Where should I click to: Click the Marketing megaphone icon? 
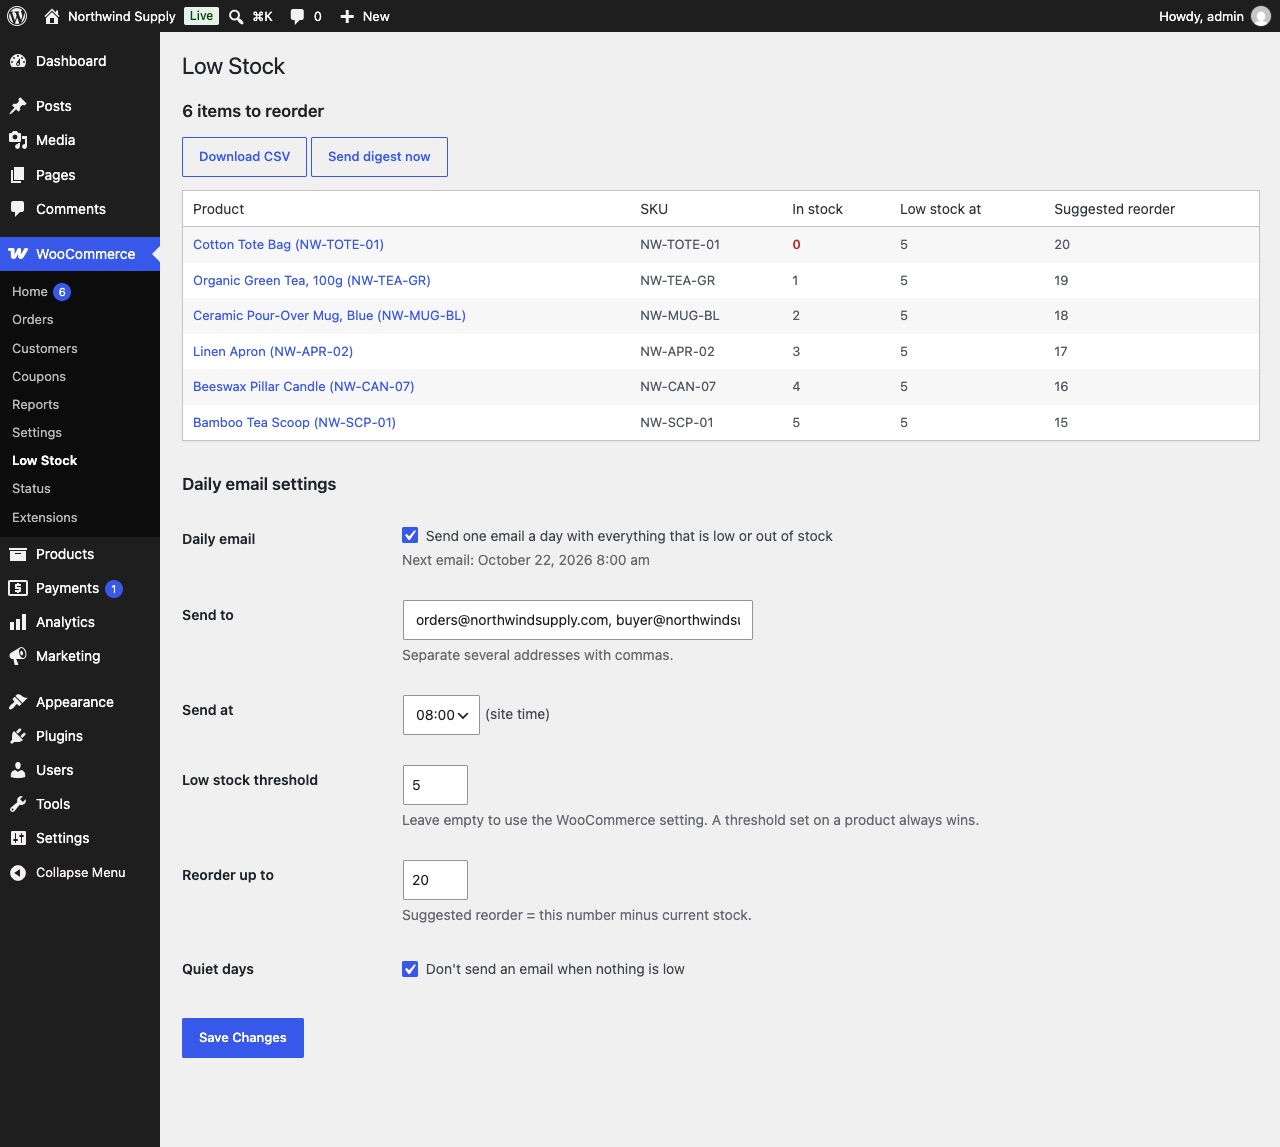click(x=18, y=656)
